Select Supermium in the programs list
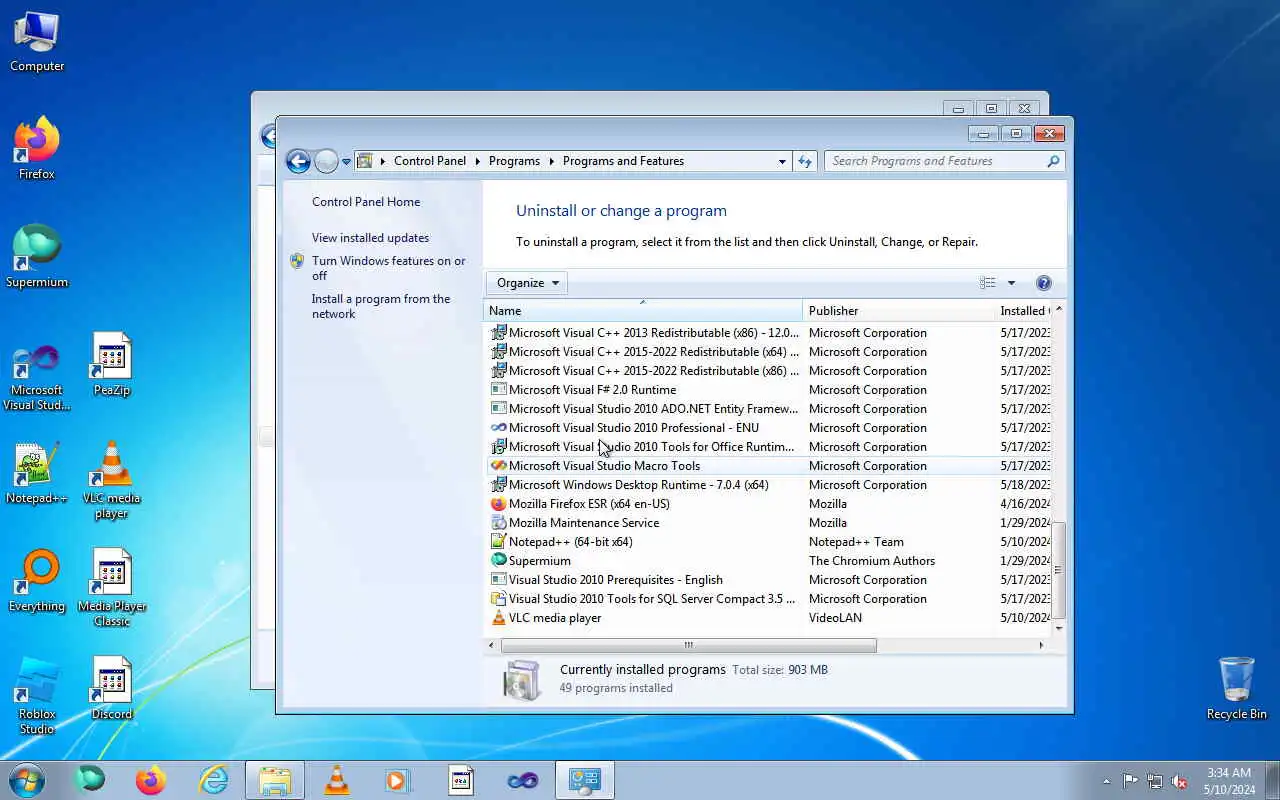The height and width of the screenshot is (800, 1280). click(x=770, y=561)
